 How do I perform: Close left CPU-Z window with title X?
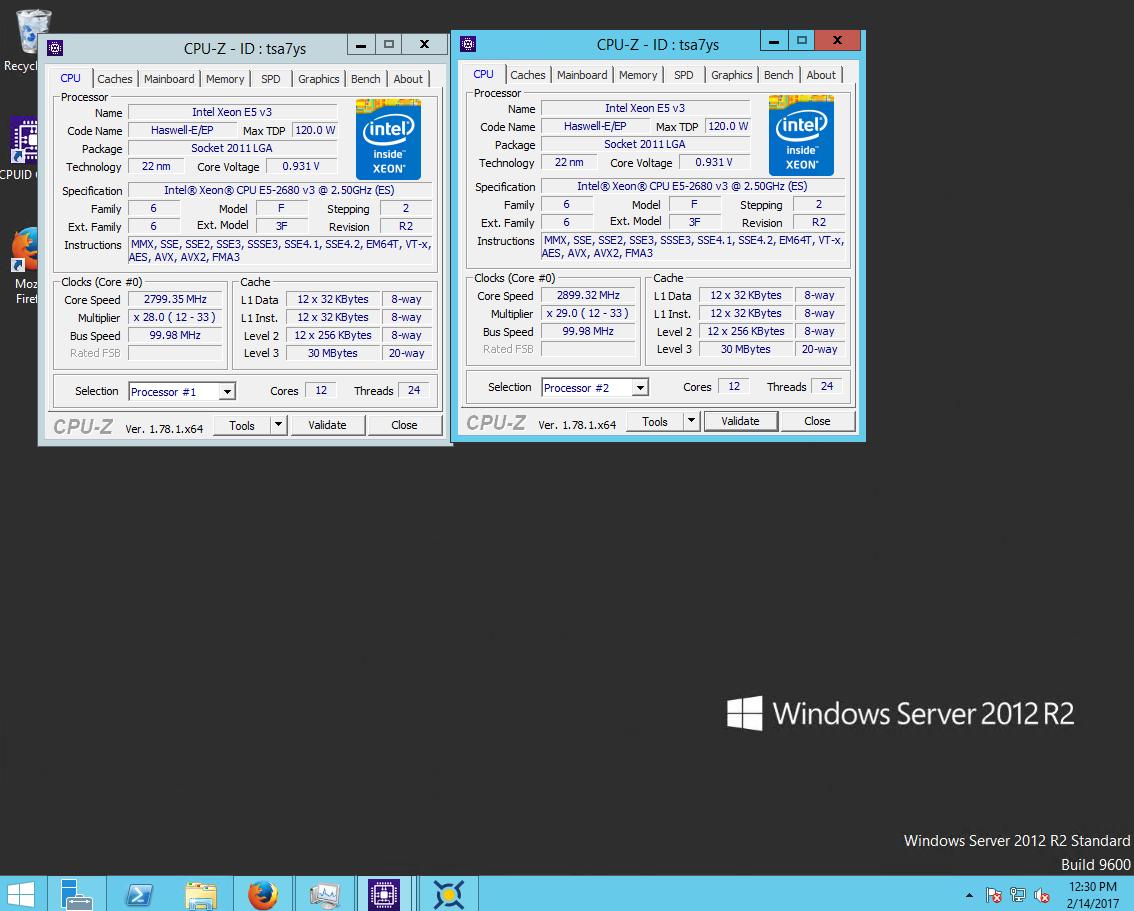point(425,45)
